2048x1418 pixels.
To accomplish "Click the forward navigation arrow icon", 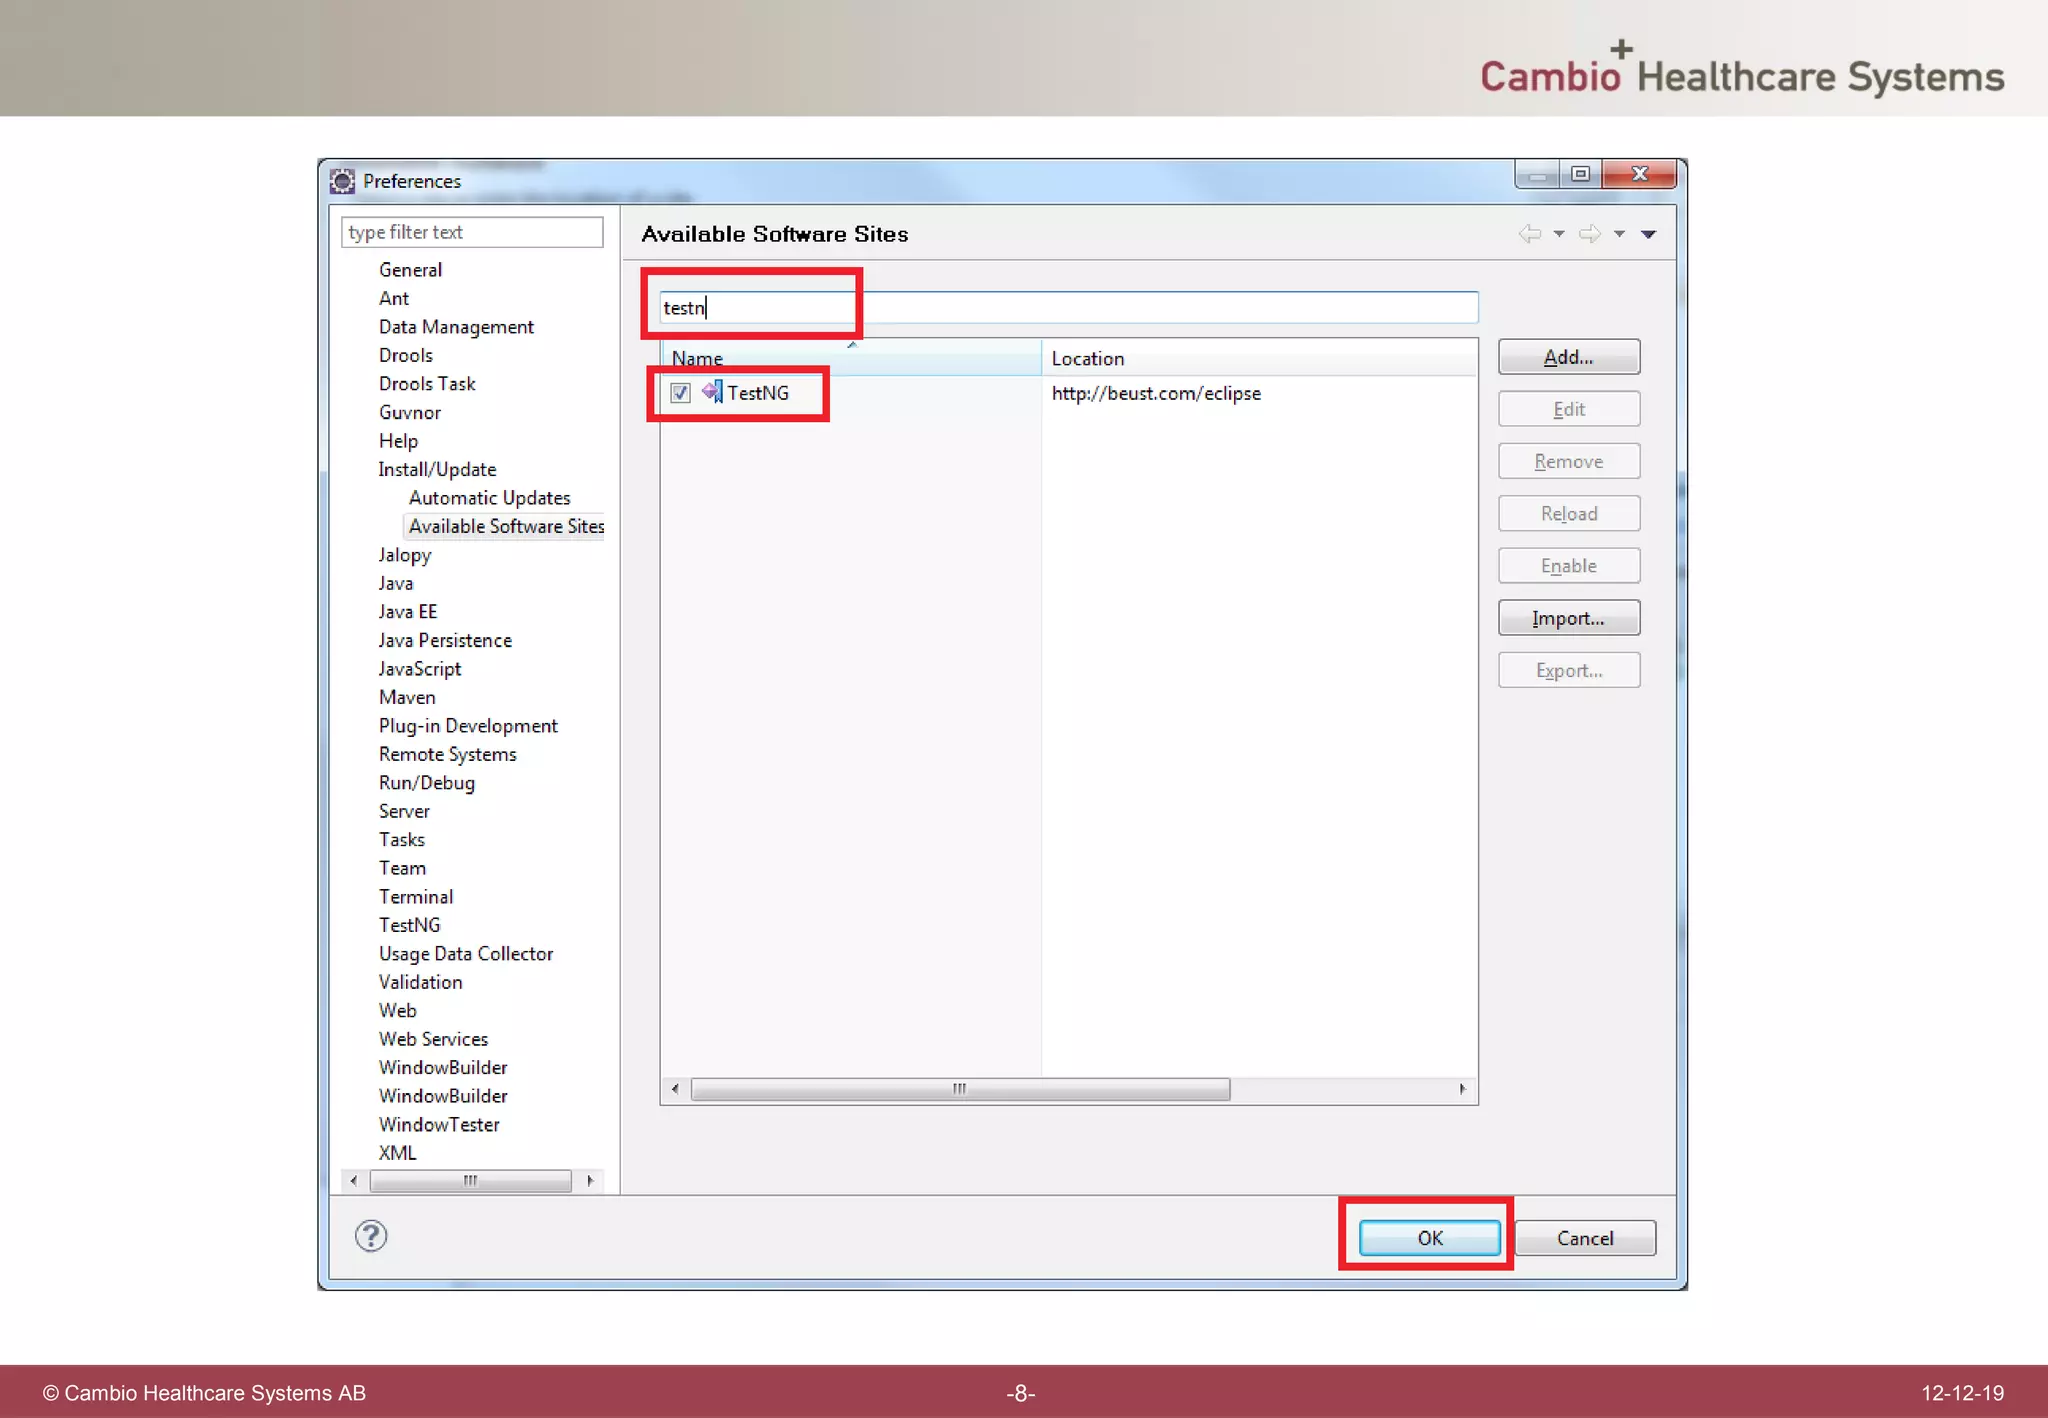I will tap(1589, 234).
